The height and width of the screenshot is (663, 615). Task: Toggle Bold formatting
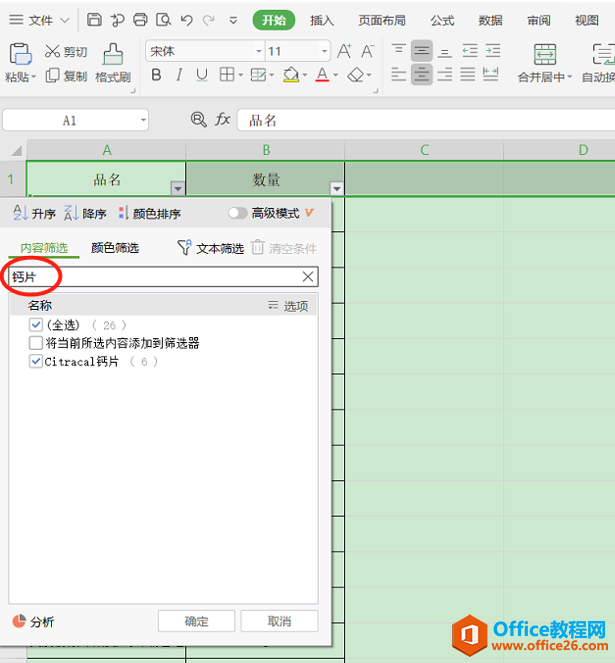point(156,75)
